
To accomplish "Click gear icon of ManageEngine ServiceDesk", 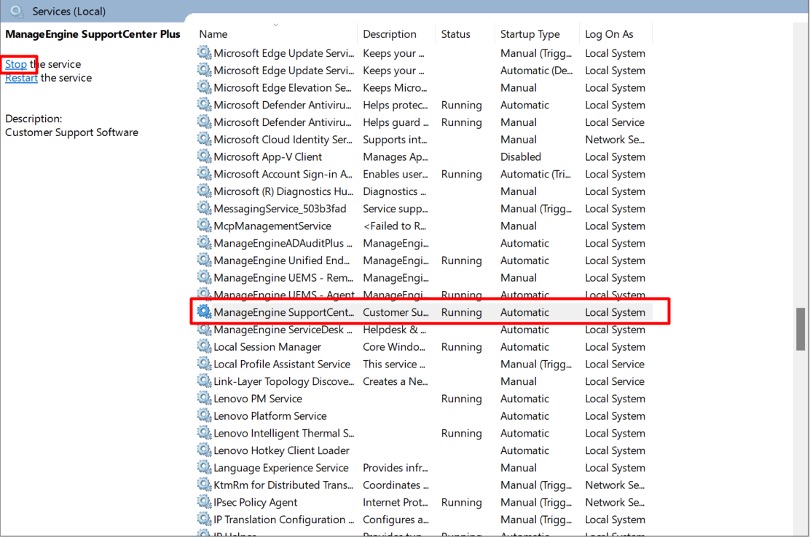I will click(x=204, y=329).
